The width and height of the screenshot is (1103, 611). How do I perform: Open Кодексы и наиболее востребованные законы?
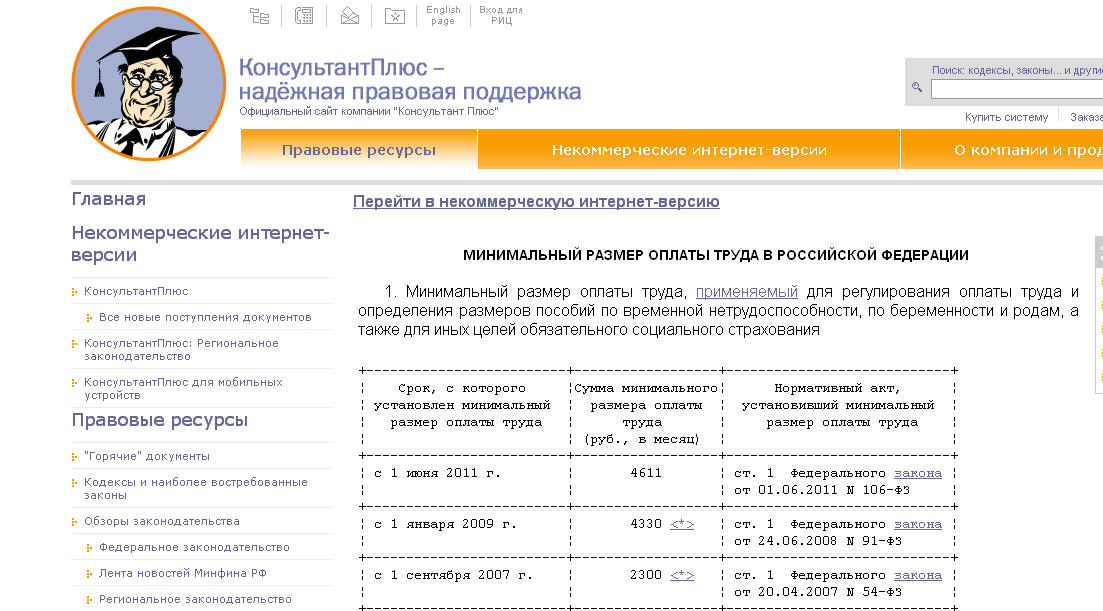click(196, 489)
